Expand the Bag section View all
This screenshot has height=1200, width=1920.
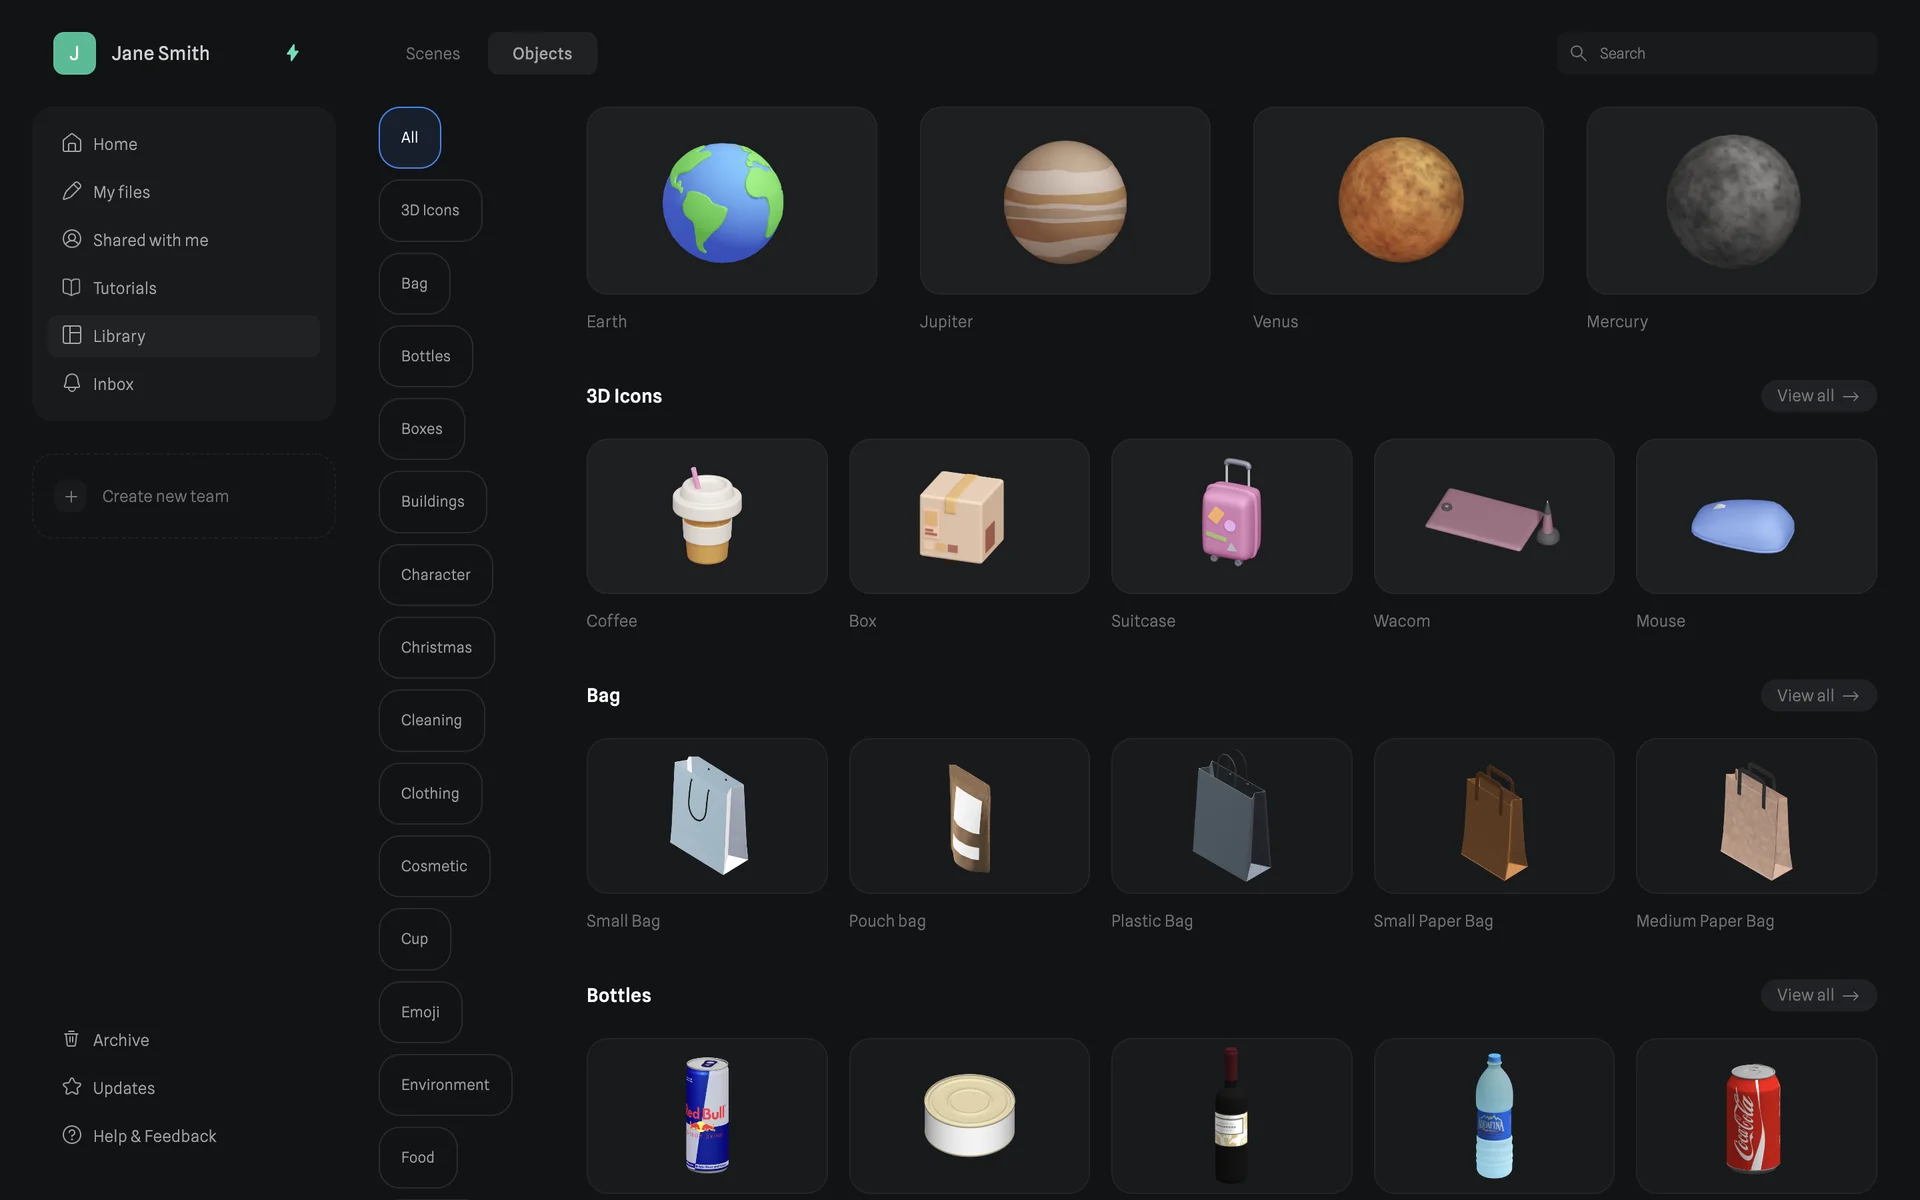(x=1817, y=695)
